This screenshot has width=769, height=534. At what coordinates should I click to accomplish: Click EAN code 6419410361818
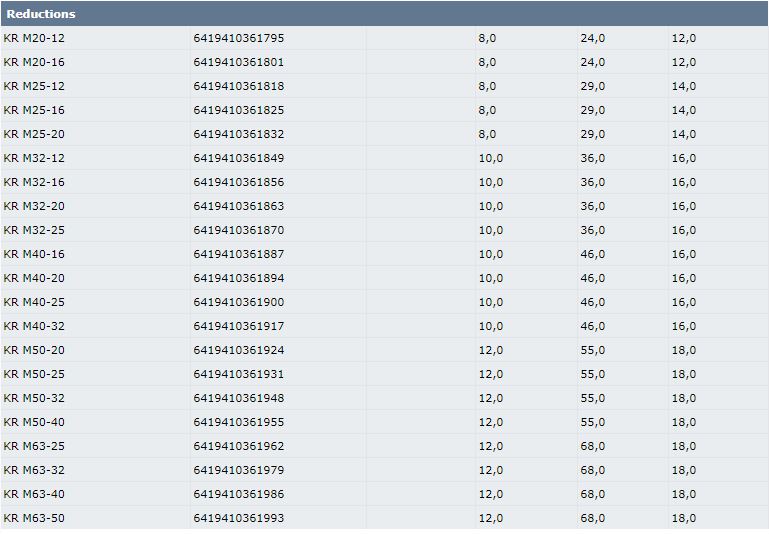(x=239, y=86)
